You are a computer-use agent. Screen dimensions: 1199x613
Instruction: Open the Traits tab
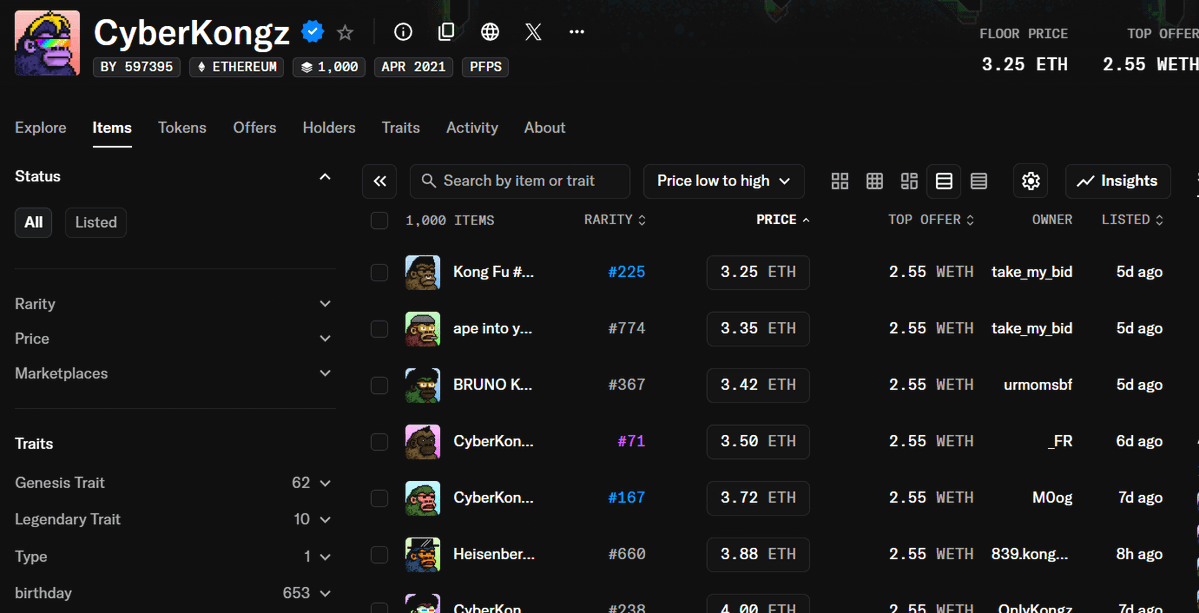[401, 128]
